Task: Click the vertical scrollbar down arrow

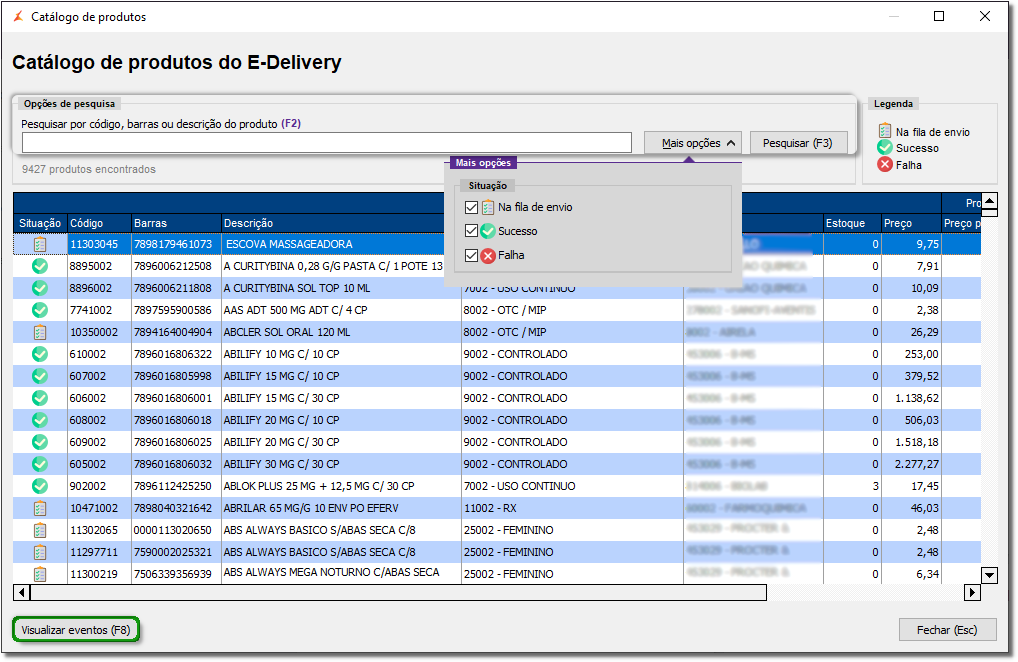Action: click(x=989, y=575)
